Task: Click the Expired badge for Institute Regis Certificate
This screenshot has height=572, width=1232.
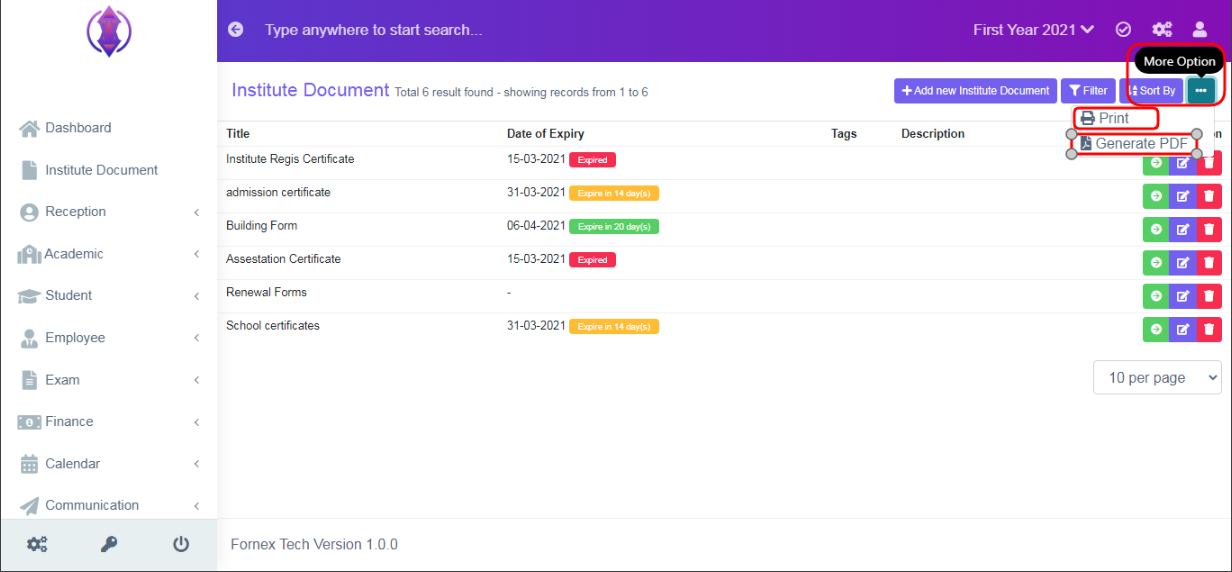Action: (593, 160)
